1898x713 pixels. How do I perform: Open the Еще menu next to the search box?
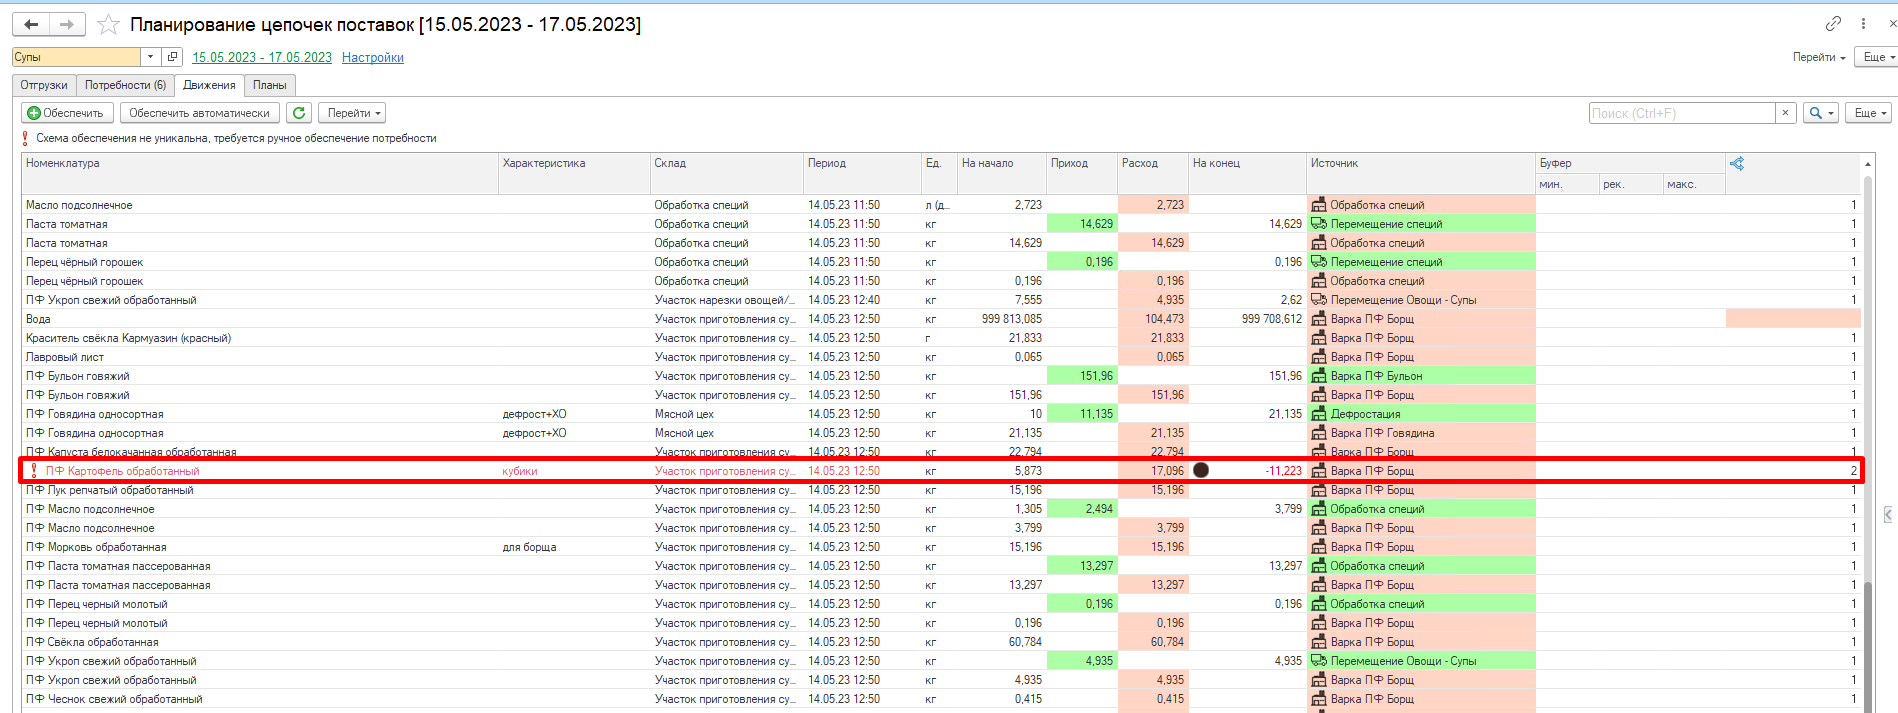click(1868, 113)
